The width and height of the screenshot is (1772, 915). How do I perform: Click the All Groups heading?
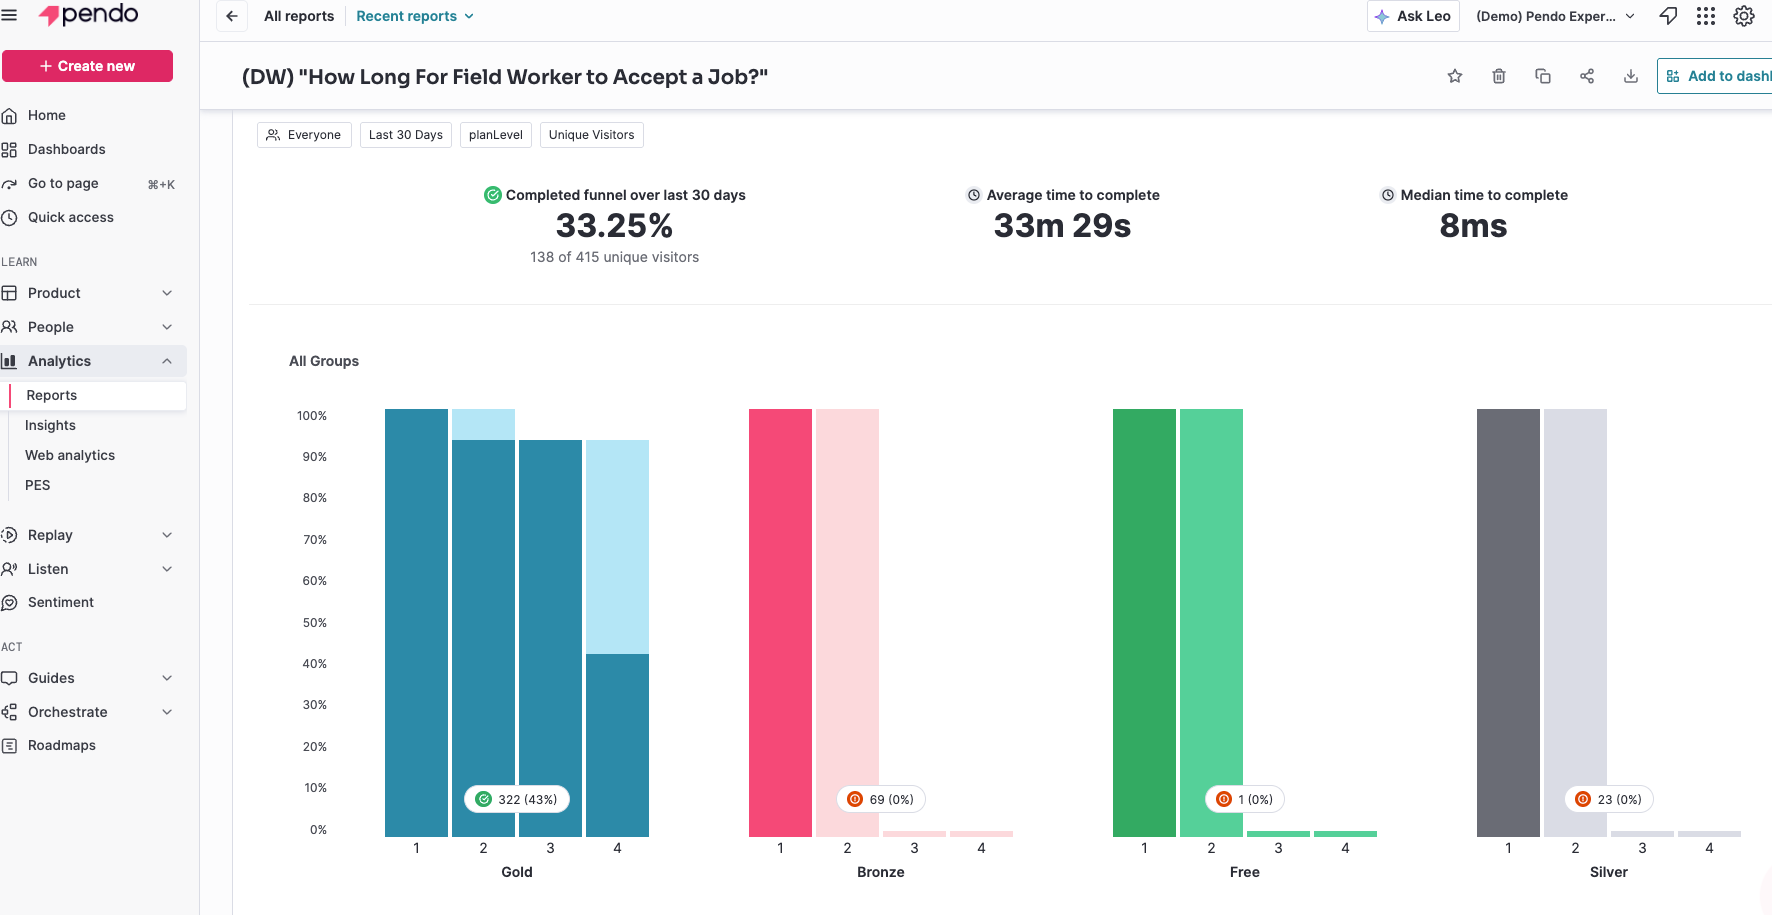coord(324,361)
